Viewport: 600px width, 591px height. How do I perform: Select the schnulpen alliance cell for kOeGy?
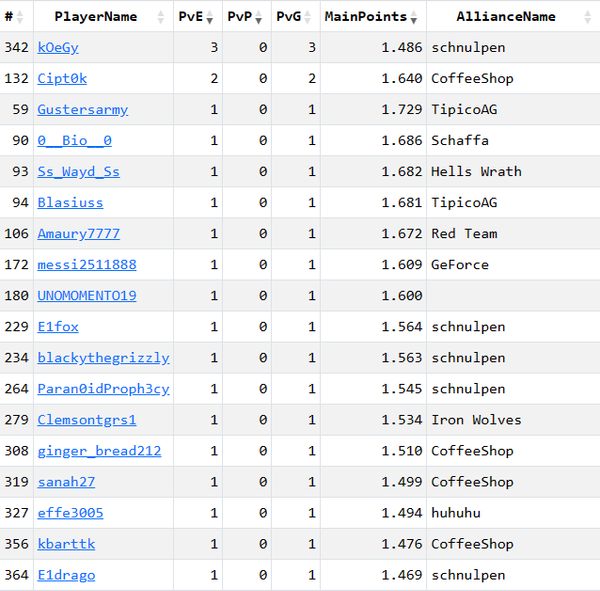pyautogui.click(x=468, y=48)
